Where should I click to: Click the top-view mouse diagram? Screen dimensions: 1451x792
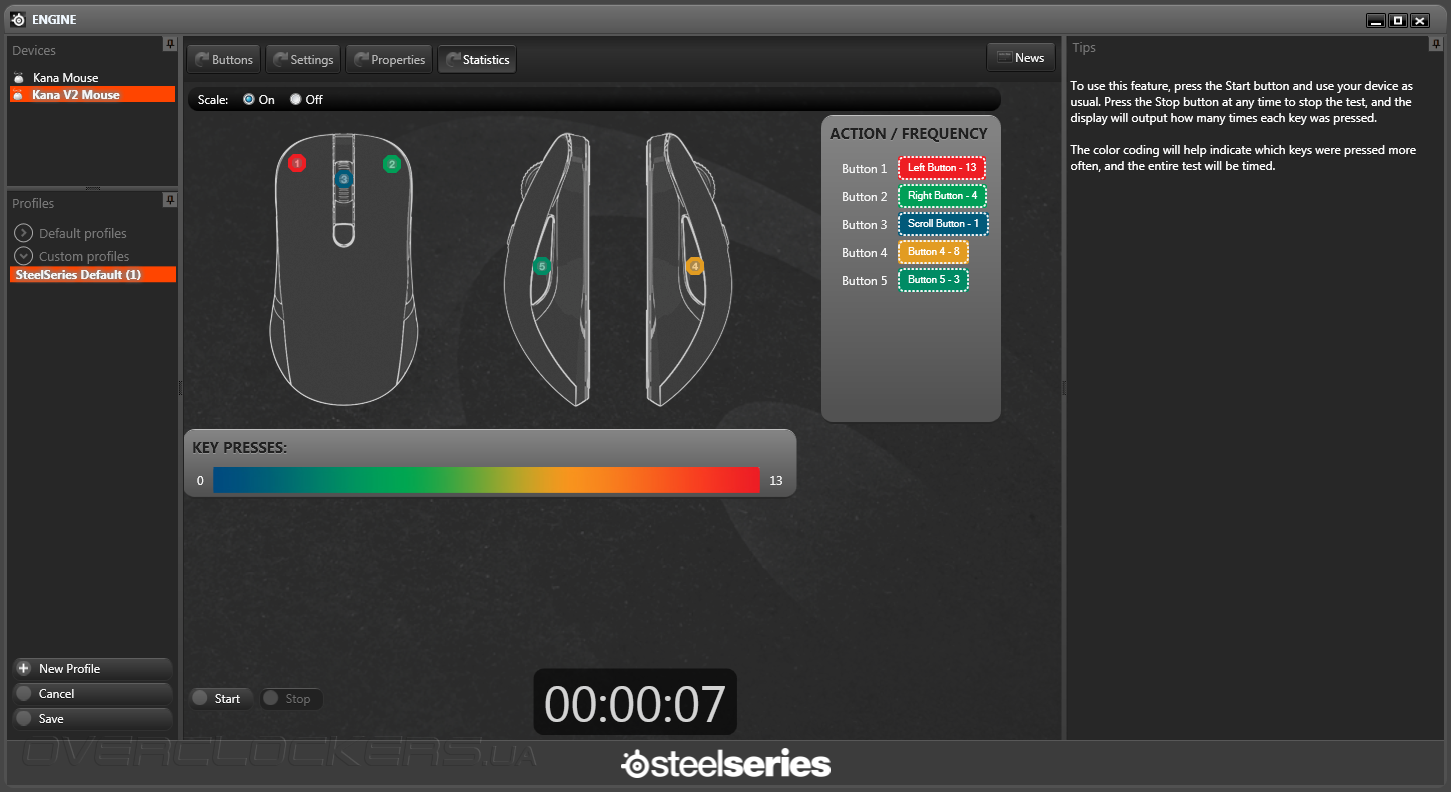coord(343,269)
